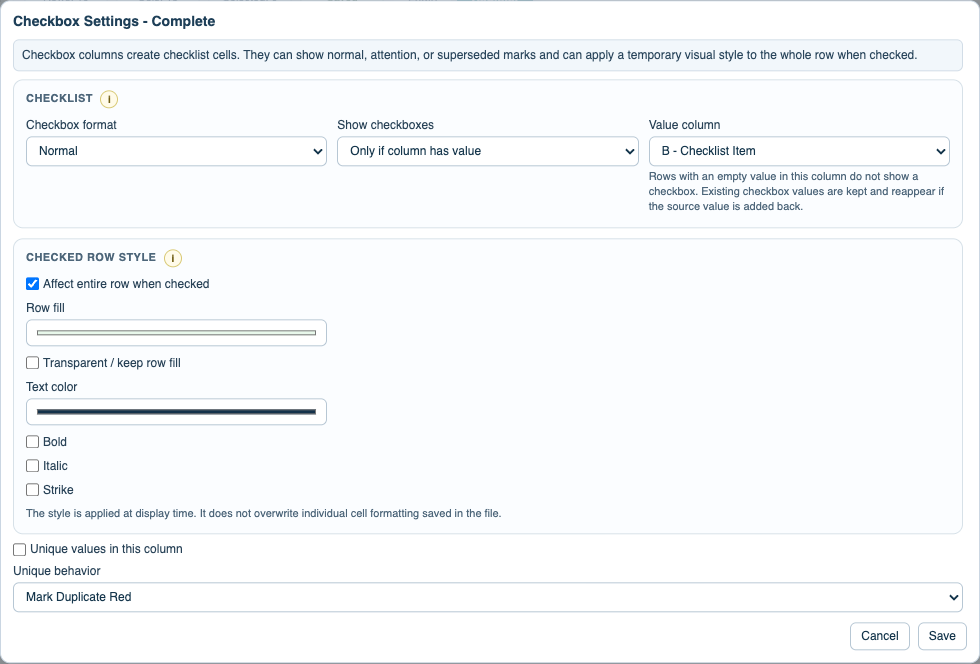Check Unique values in this column
Viewport: 980px width, 664px height.
pos(19,549)
